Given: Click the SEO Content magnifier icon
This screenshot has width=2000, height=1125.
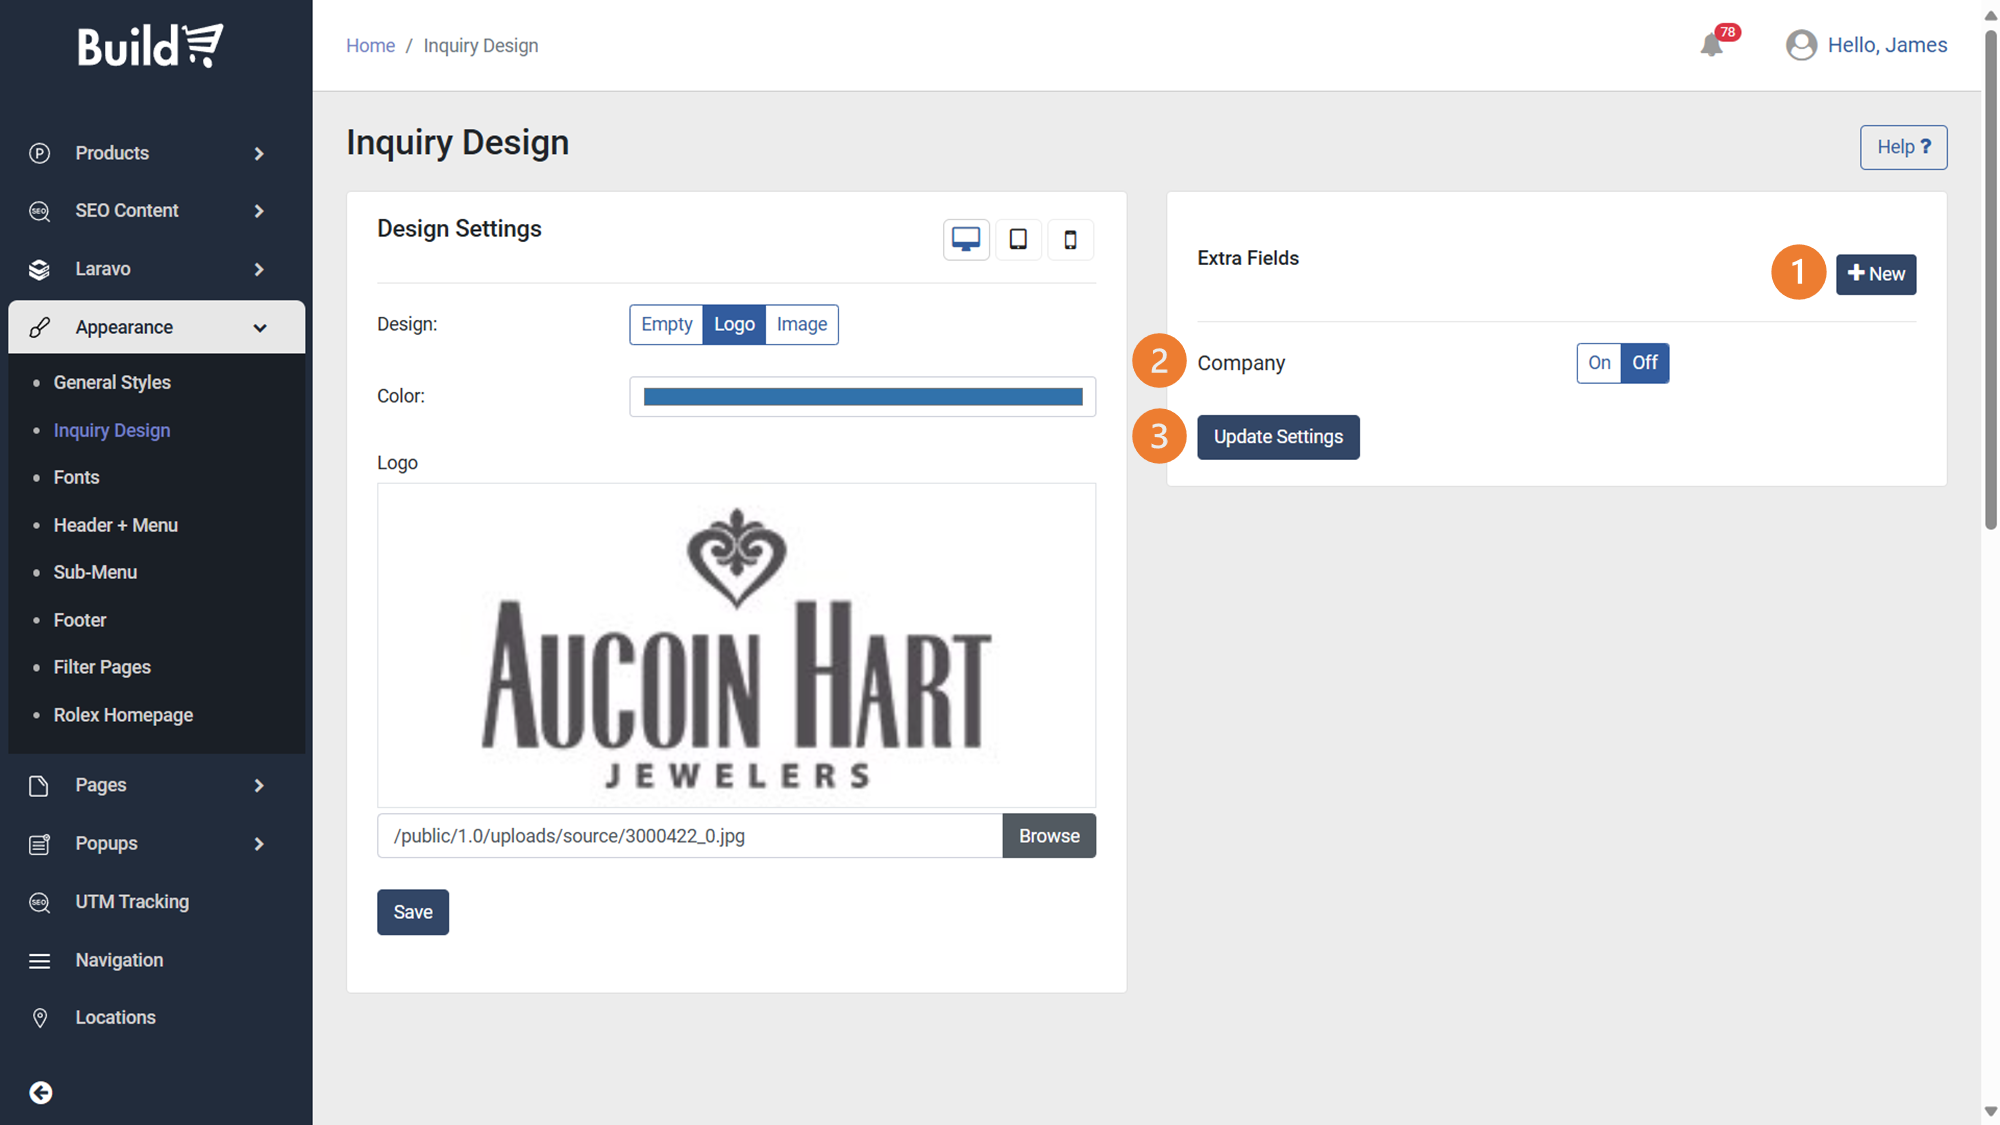Looking at the screenshot, I should [40, 211].
